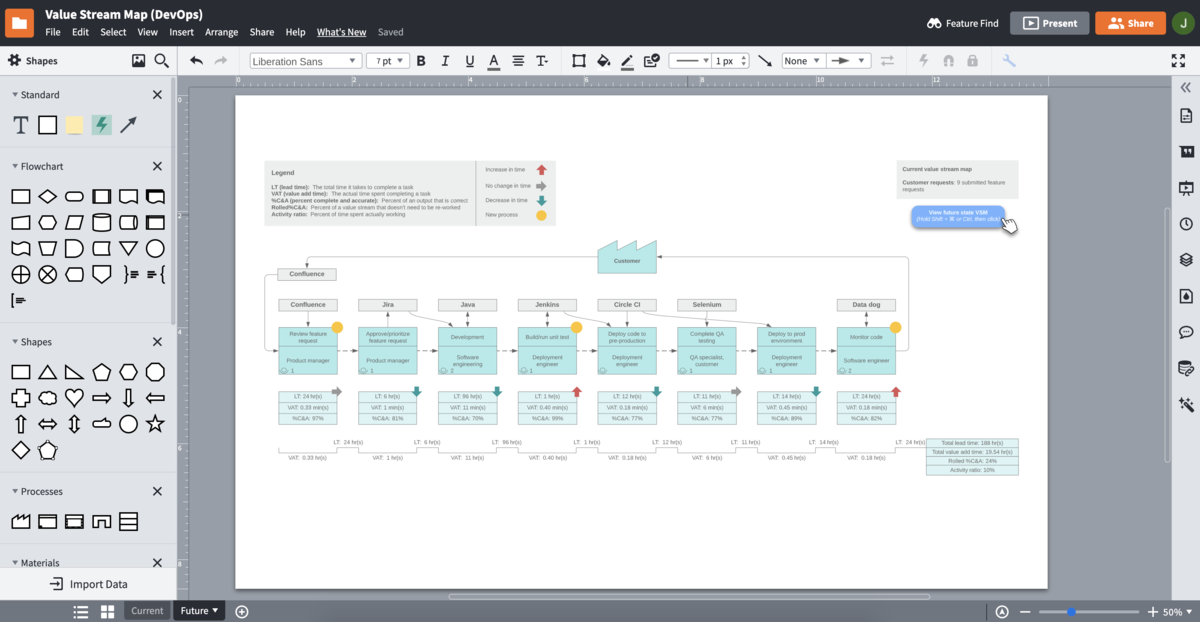Screen dimensions: 1200x622
Task: Select the Text shape in Standard section
Action: [x=20, y=125]
